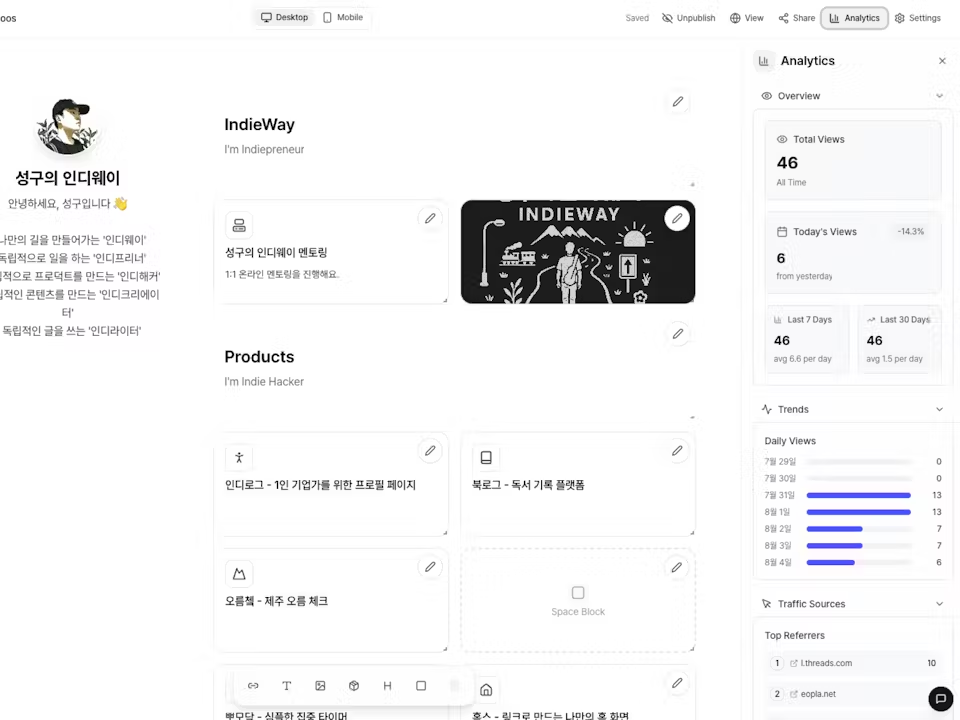Click the 3D cube block icon
This screenshot has width=960, height=720.
(354, 686)
